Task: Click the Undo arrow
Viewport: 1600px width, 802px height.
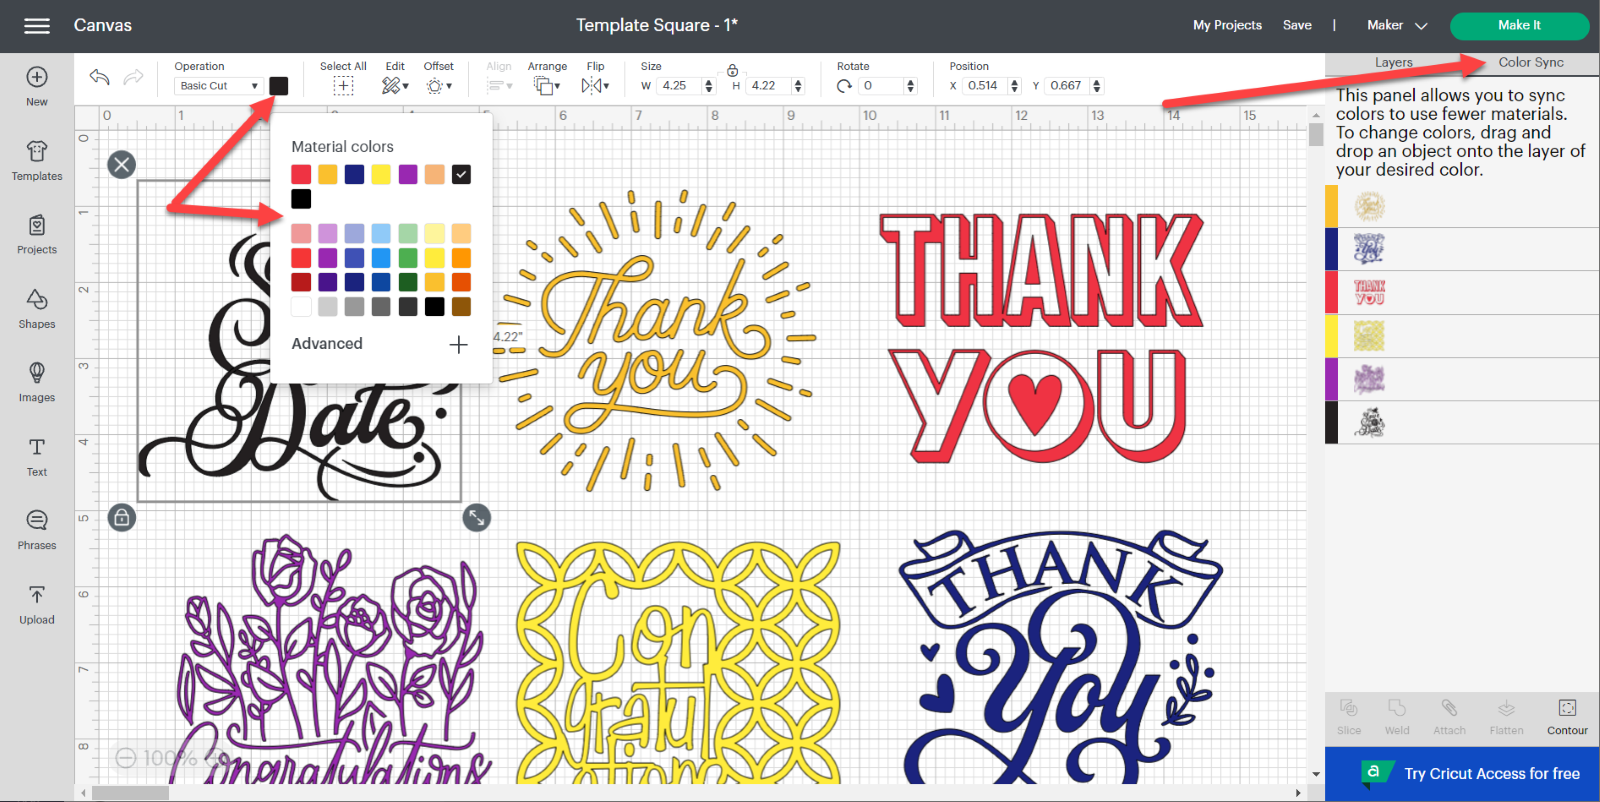Action: [x=99, y=77]
